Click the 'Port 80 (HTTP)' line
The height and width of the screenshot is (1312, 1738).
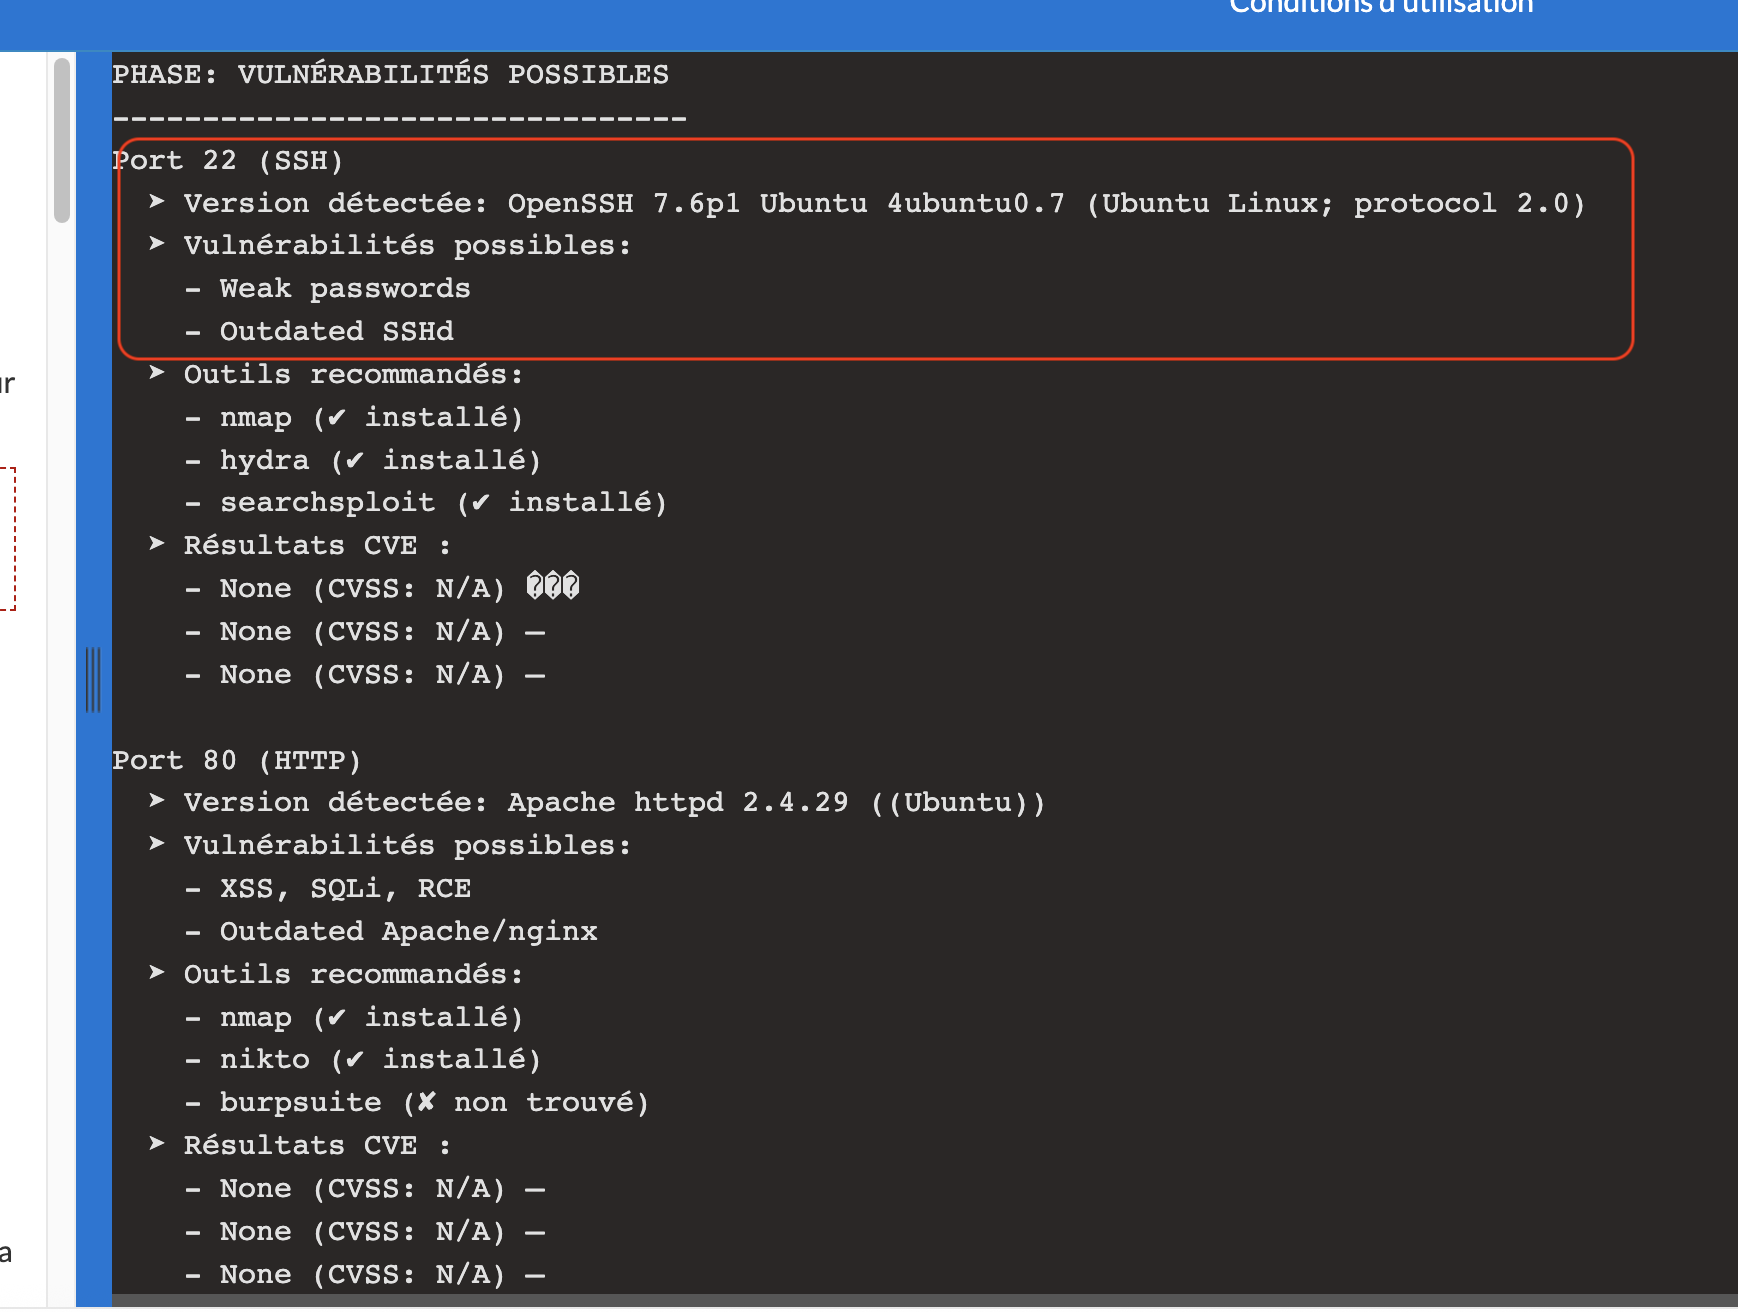tap(236, 761)
